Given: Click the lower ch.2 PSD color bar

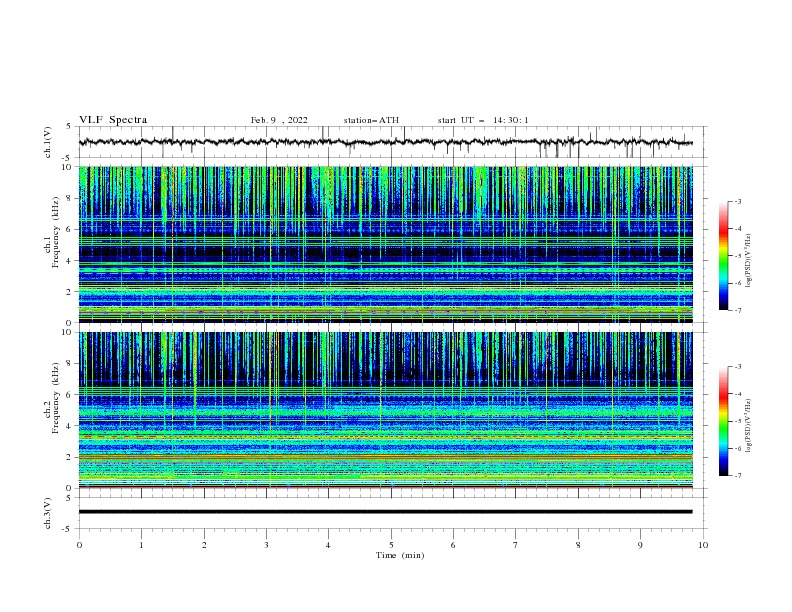Looking at the screenshot, I should (x=723, y=421).
